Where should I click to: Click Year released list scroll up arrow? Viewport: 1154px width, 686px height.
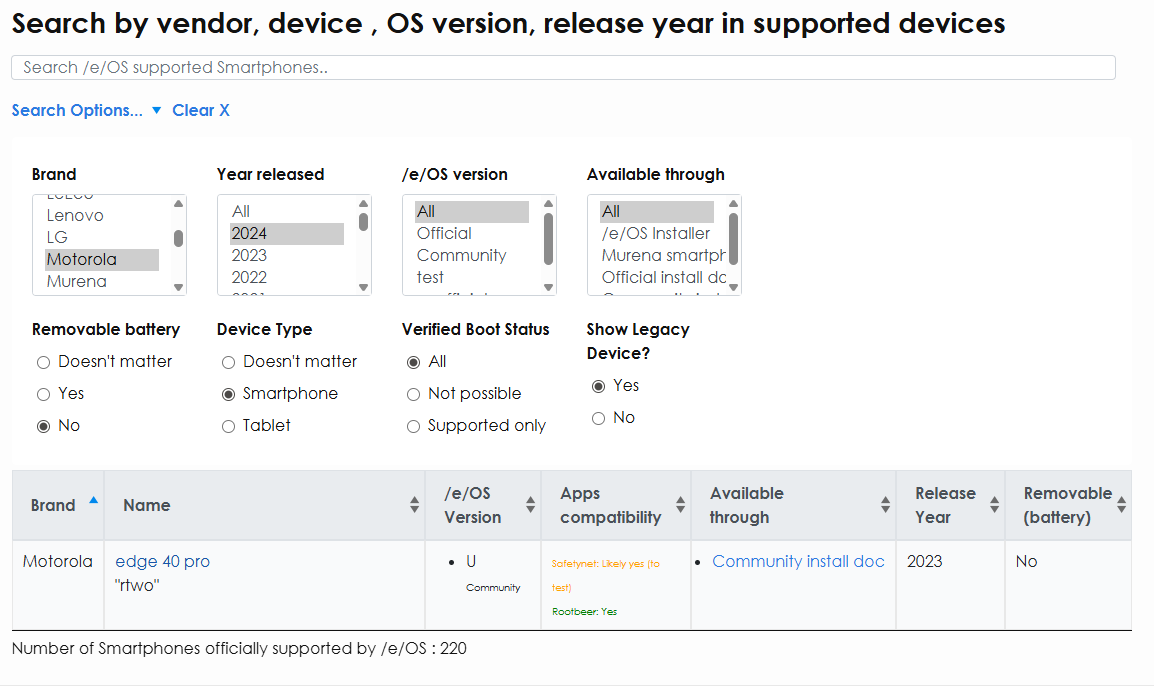coord(364,203)
